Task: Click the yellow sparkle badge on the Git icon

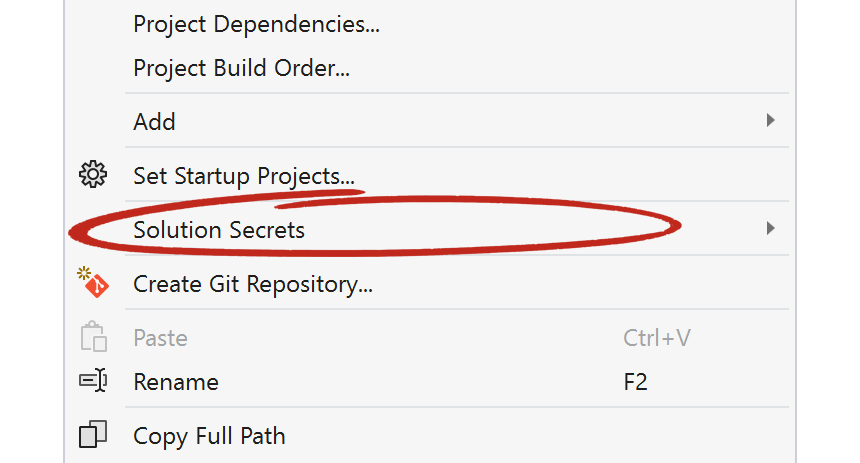Action: click(x=83, y=273)
